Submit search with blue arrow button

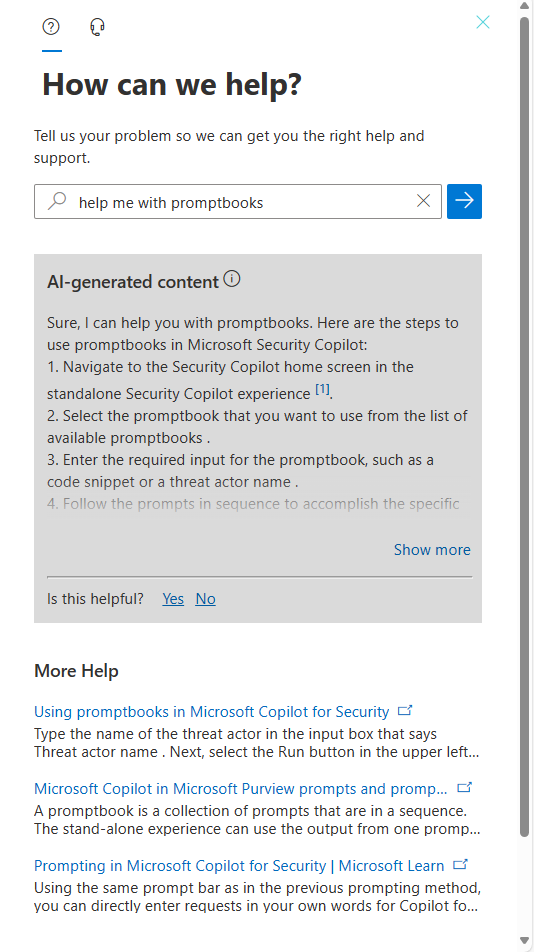point(464,201)
